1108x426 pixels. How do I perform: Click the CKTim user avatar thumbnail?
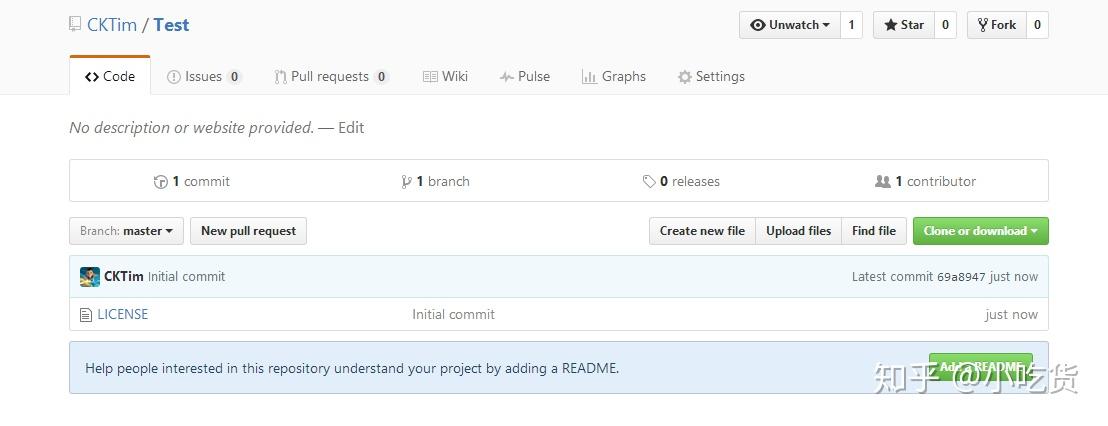point(90,277)
